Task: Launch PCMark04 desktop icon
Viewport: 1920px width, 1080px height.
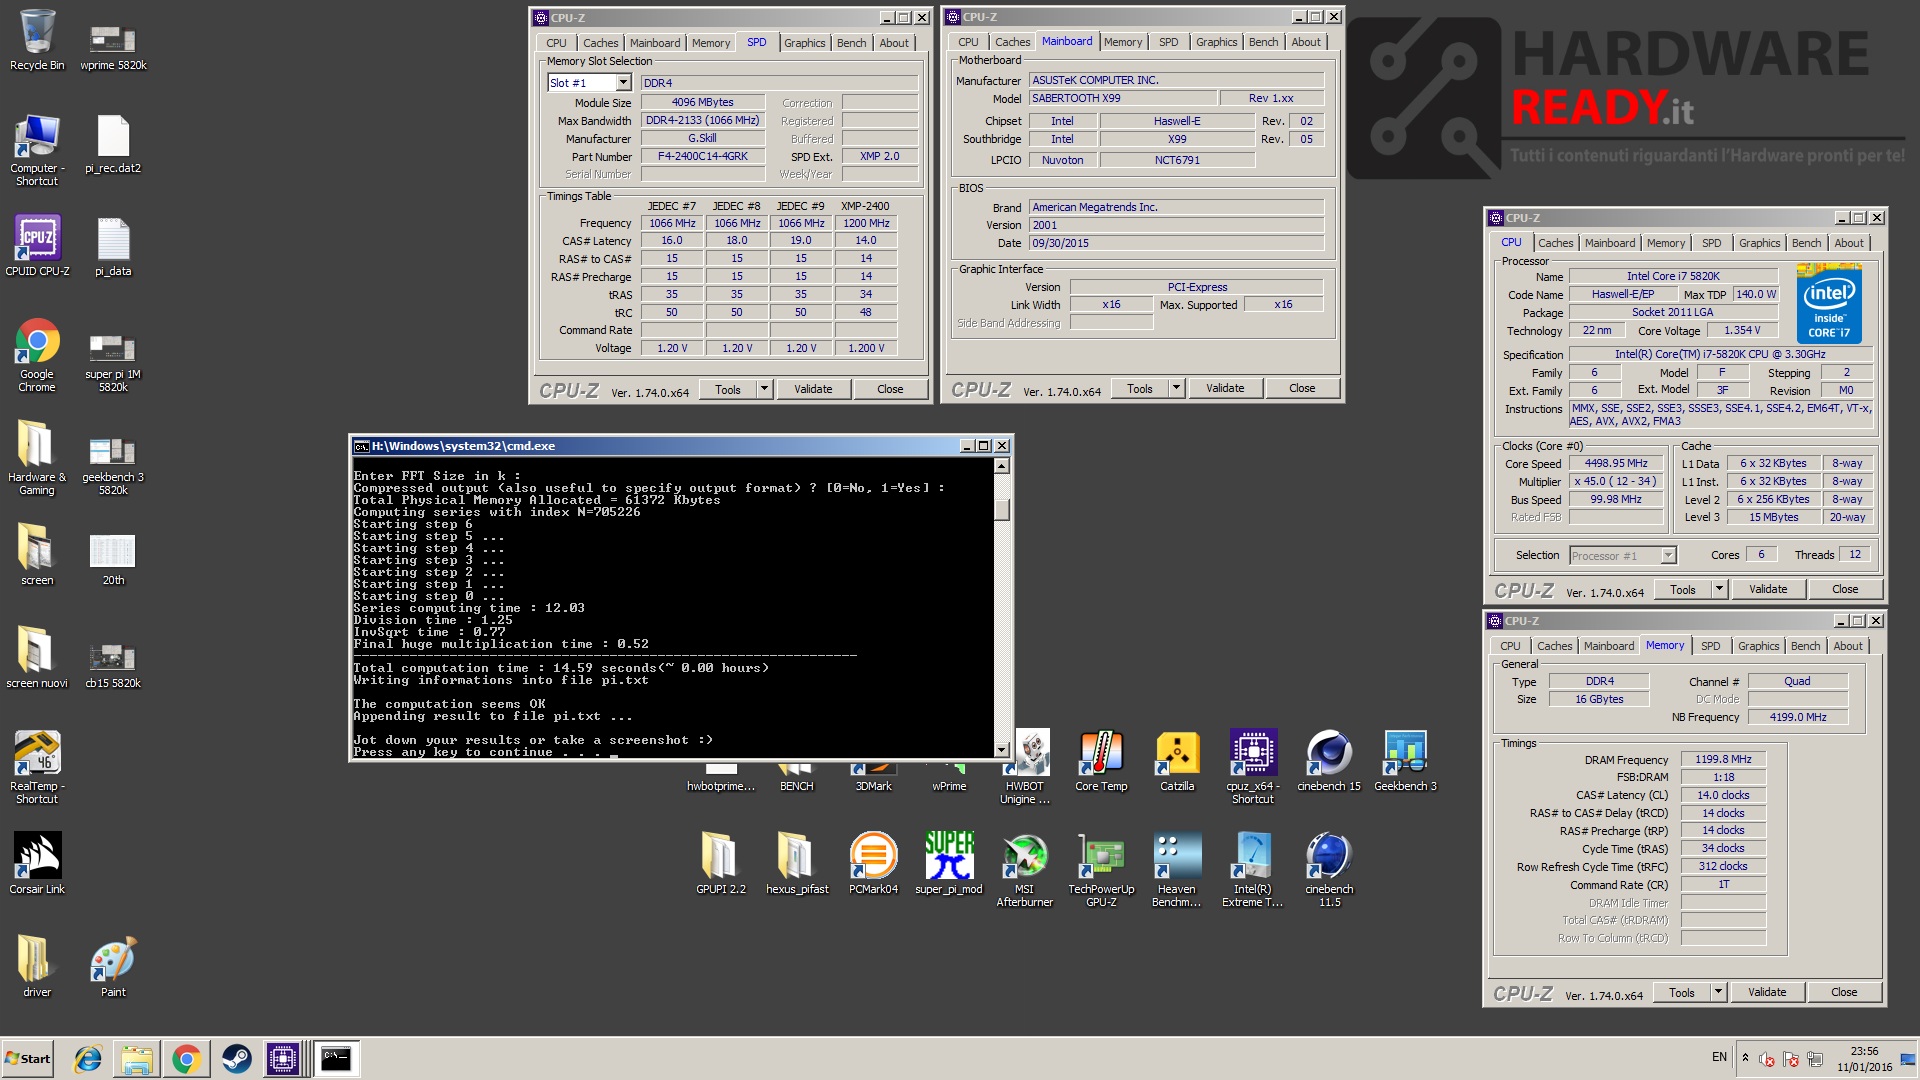Action: tap(873, 864)
